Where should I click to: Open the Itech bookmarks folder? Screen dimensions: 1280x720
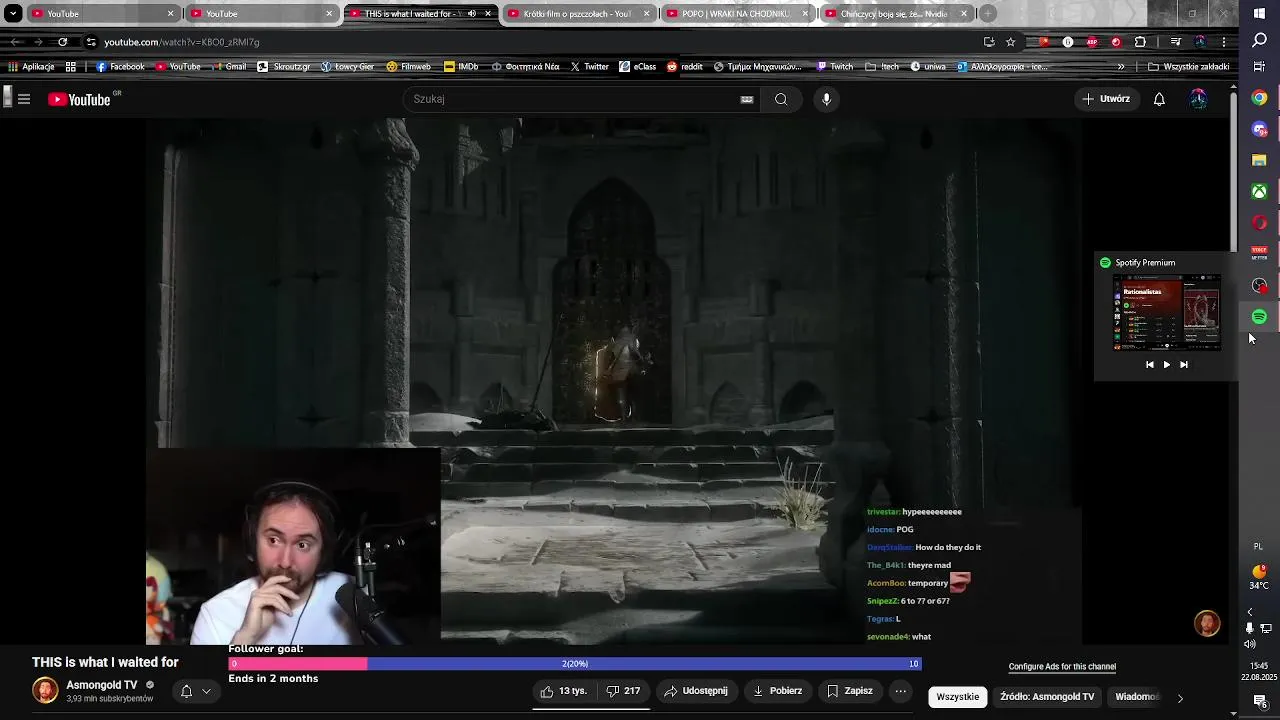[882, 67]
